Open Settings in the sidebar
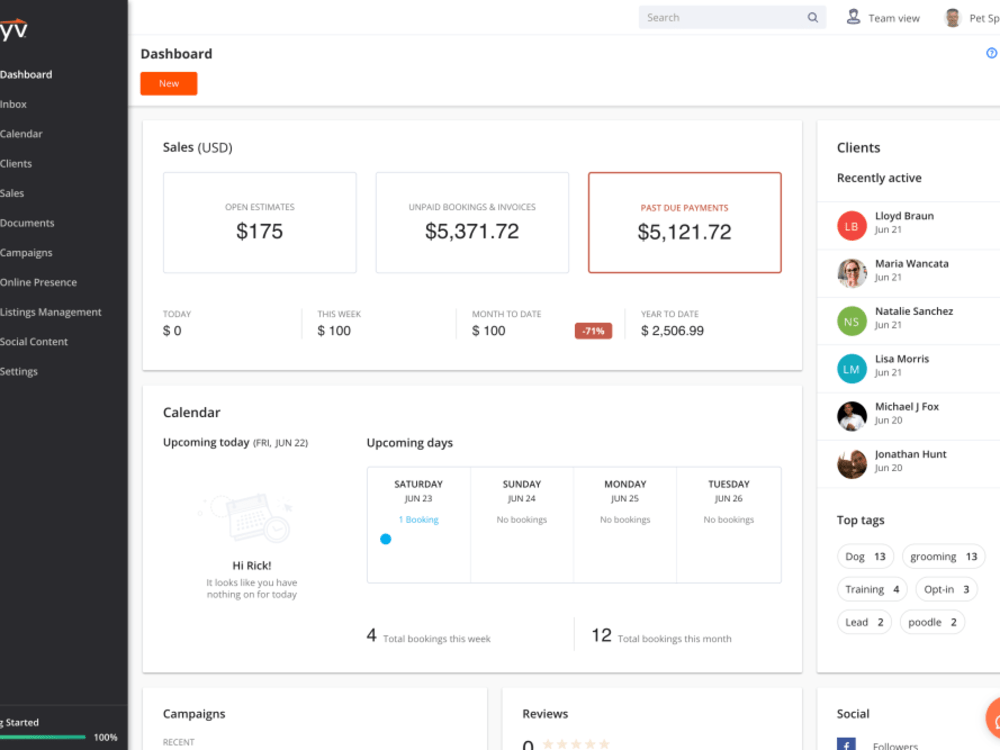Viewport: 1000px width, 750px height. pyautogui.click(x=18, y=371)
